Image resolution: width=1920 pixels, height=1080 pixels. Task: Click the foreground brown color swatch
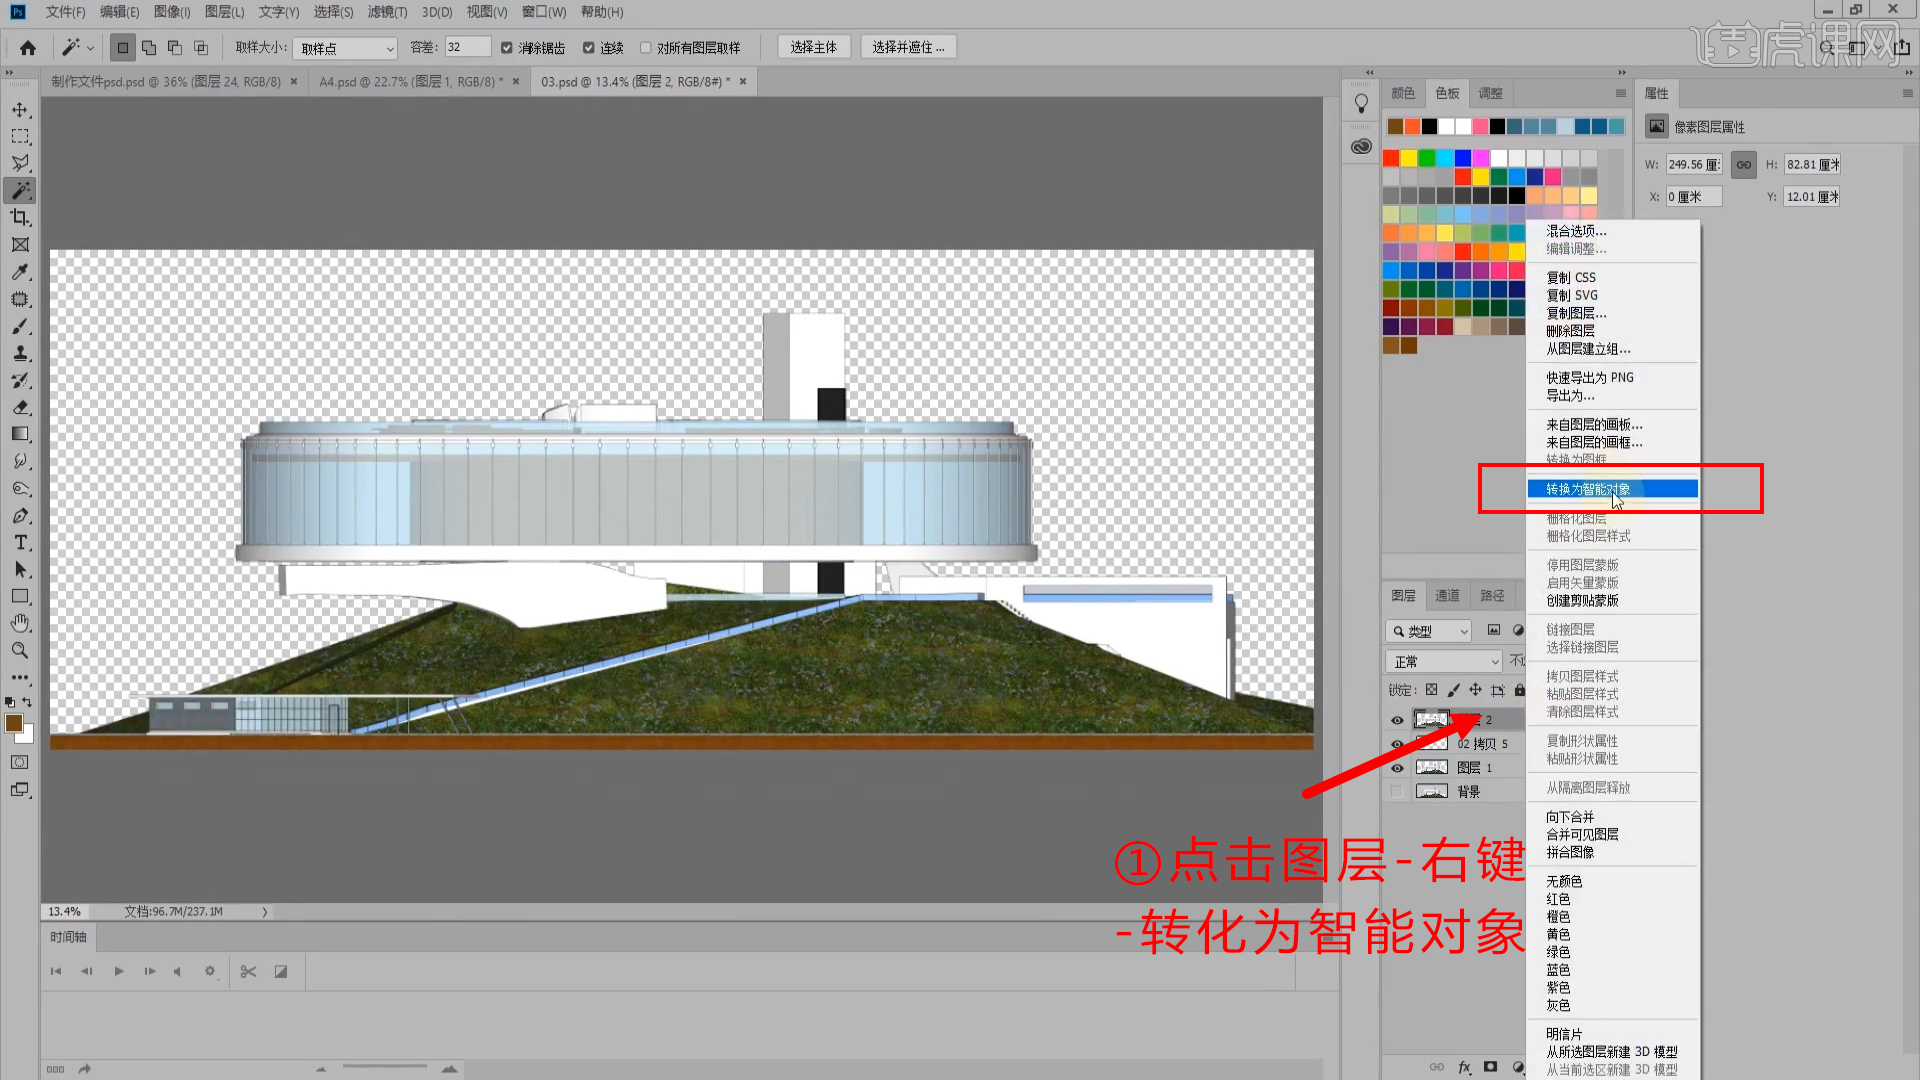[13, 723]
